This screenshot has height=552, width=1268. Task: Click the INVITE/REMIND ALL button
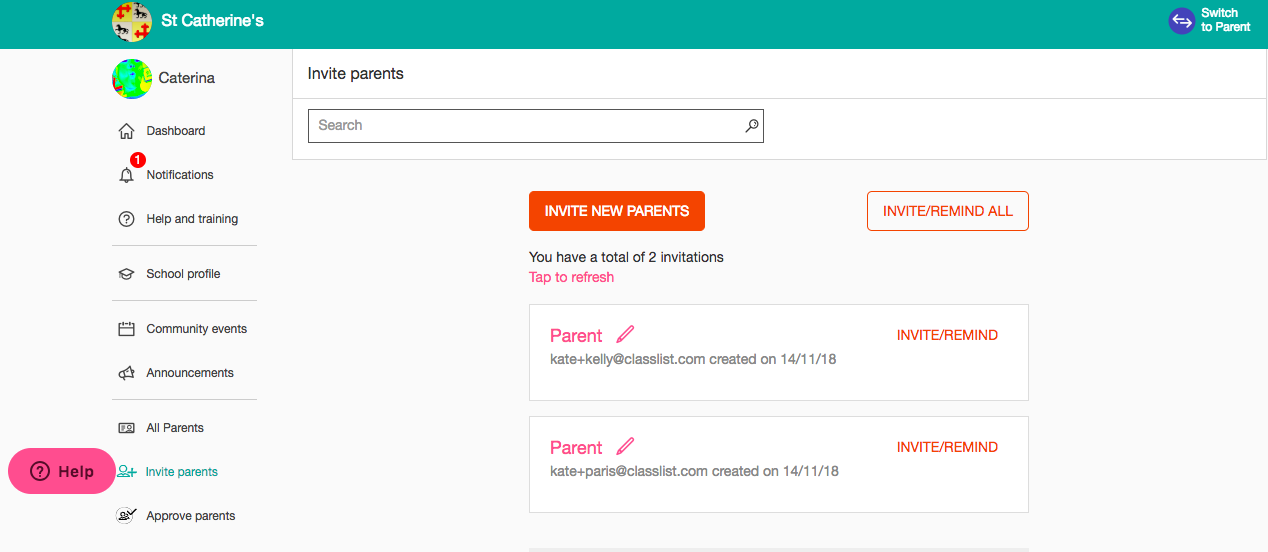(948, 211)
